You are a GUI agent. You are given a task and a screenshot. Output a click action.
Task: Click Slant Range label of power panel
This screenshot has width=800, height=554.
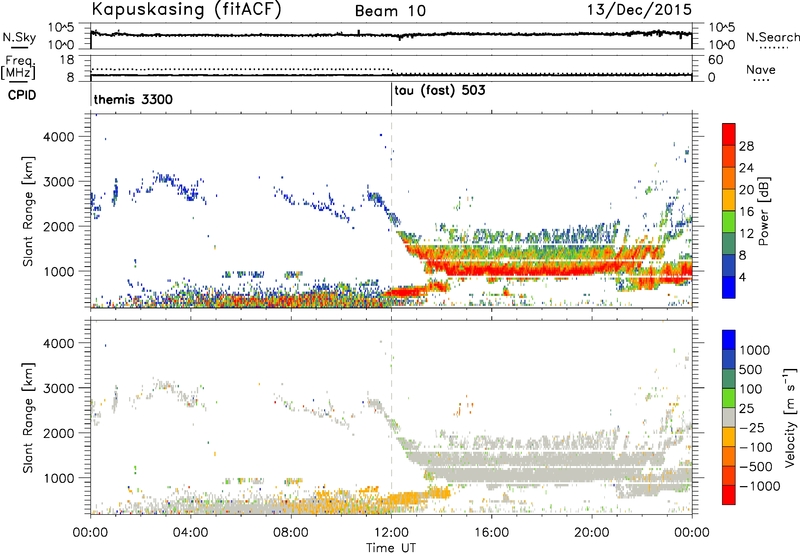pos(28,211)
